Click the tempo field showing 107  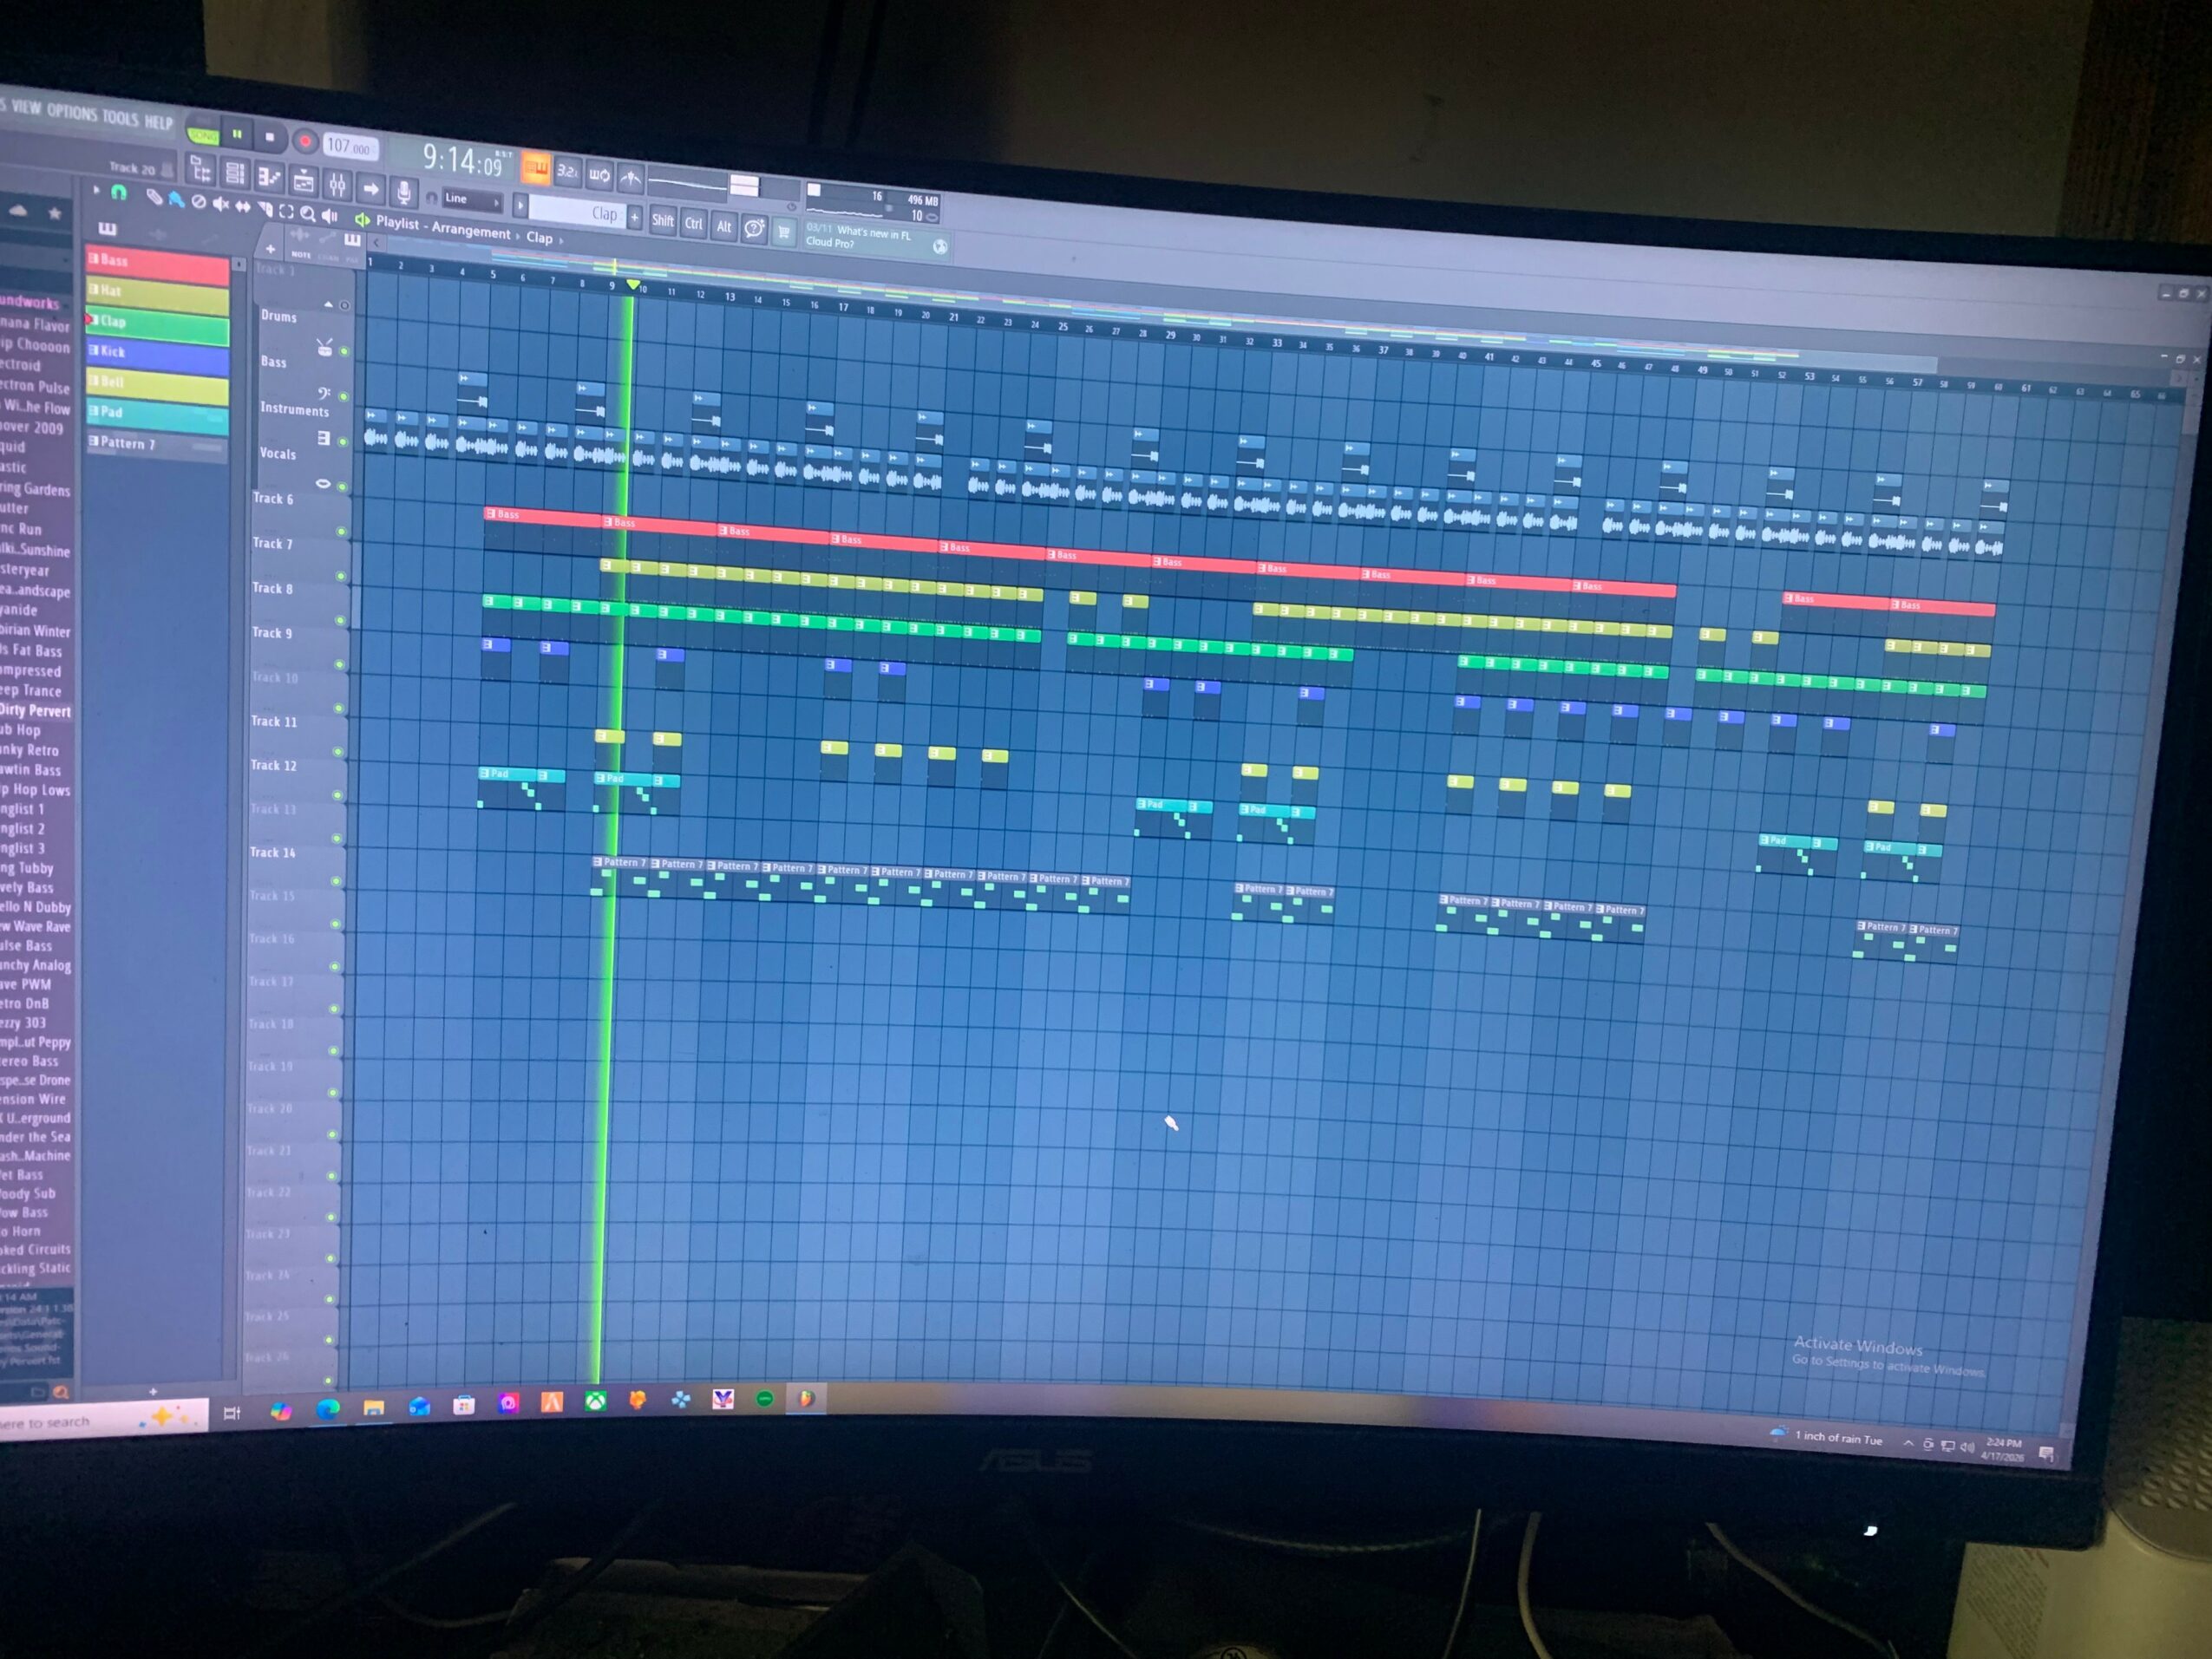350,147
